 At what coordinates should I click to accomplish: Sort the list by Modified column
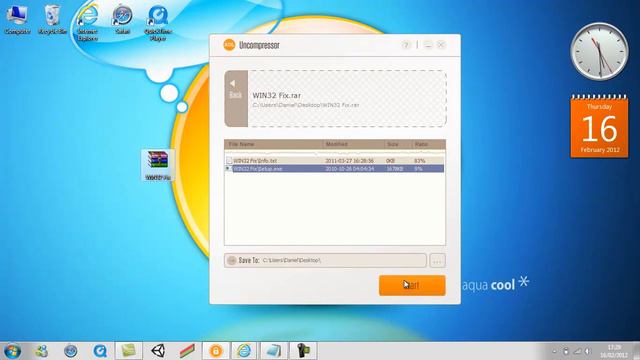(353, 144)
